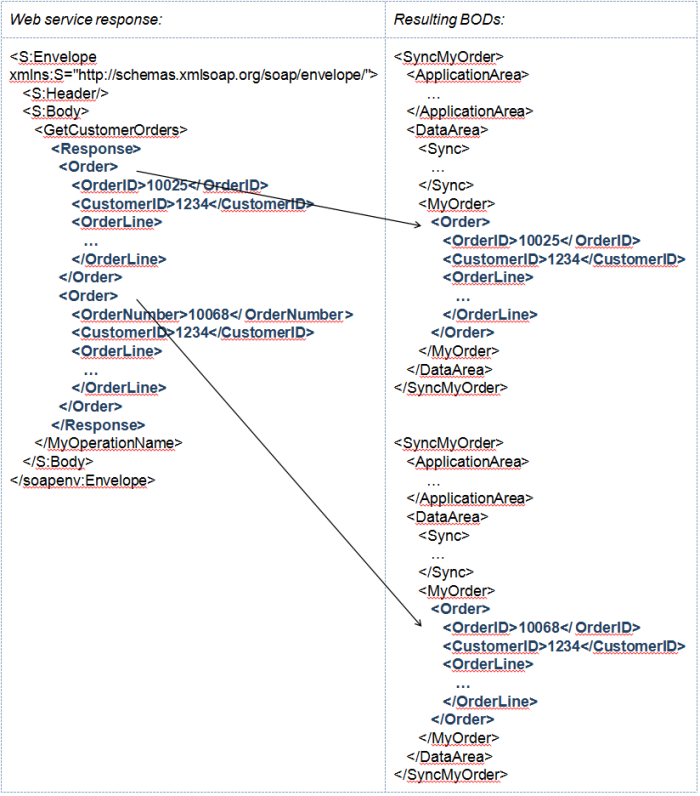
Task: Select the opening <S:Envelope tag
Action: coord(53,57)
